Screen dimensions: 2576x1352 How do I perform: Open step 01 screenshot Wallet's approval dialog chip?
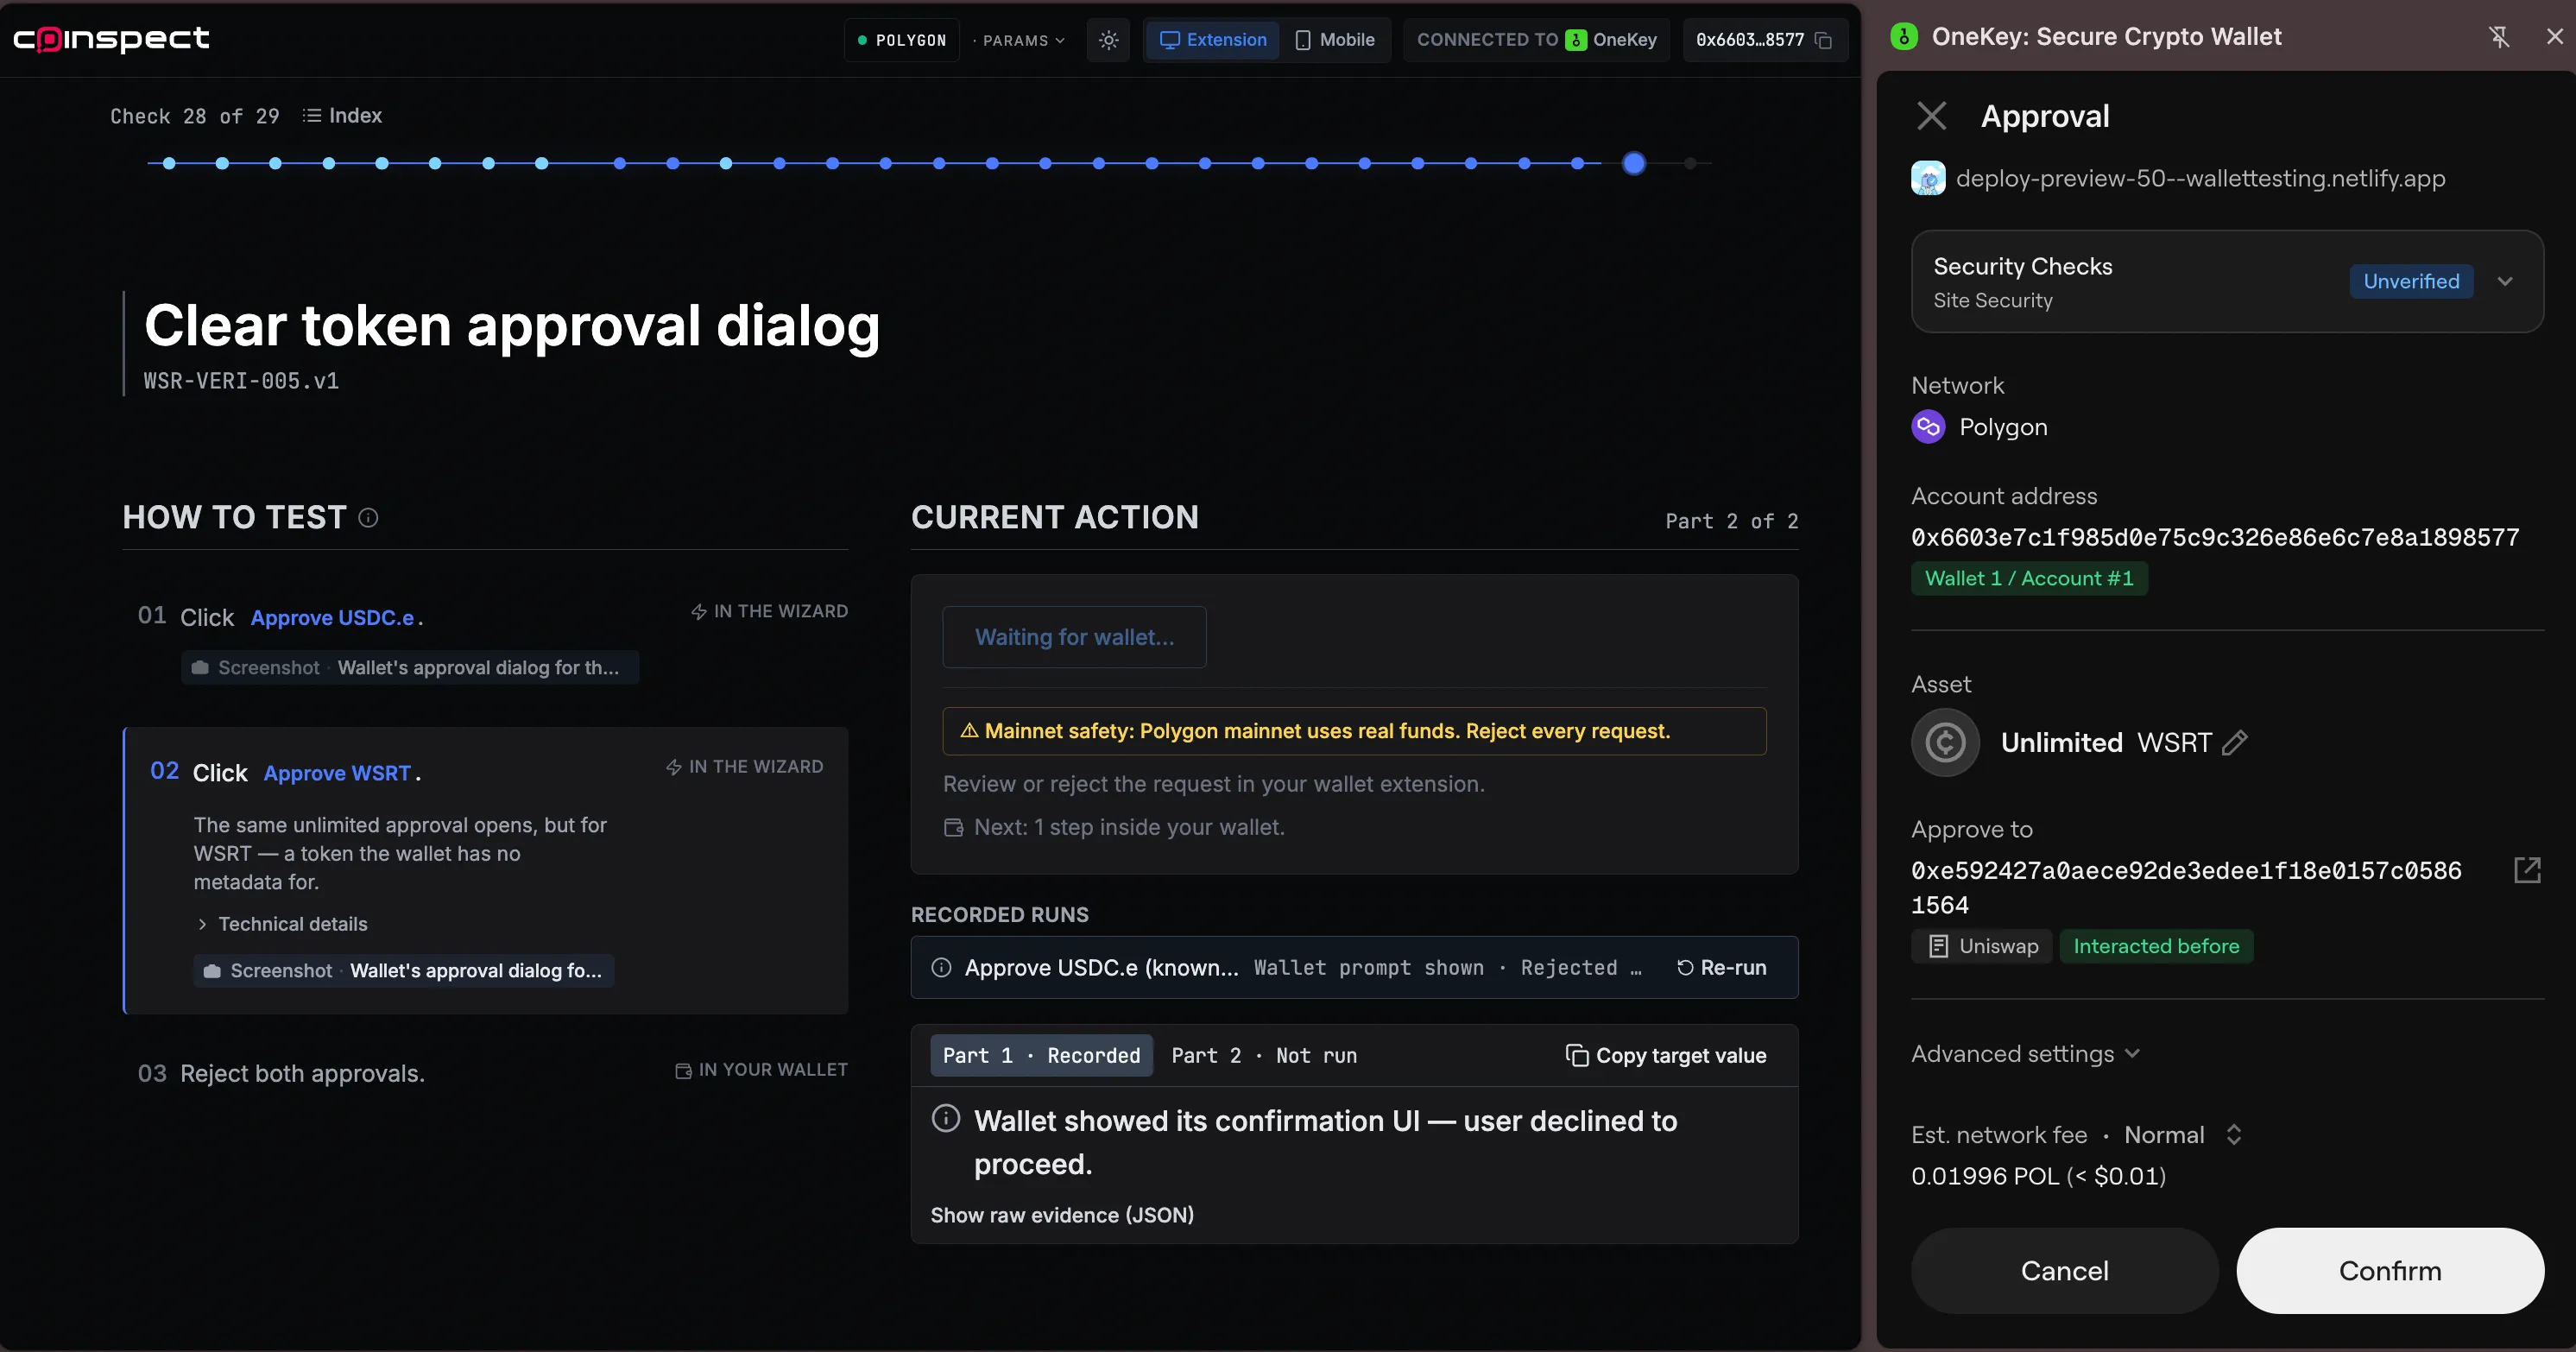point(410,668)
